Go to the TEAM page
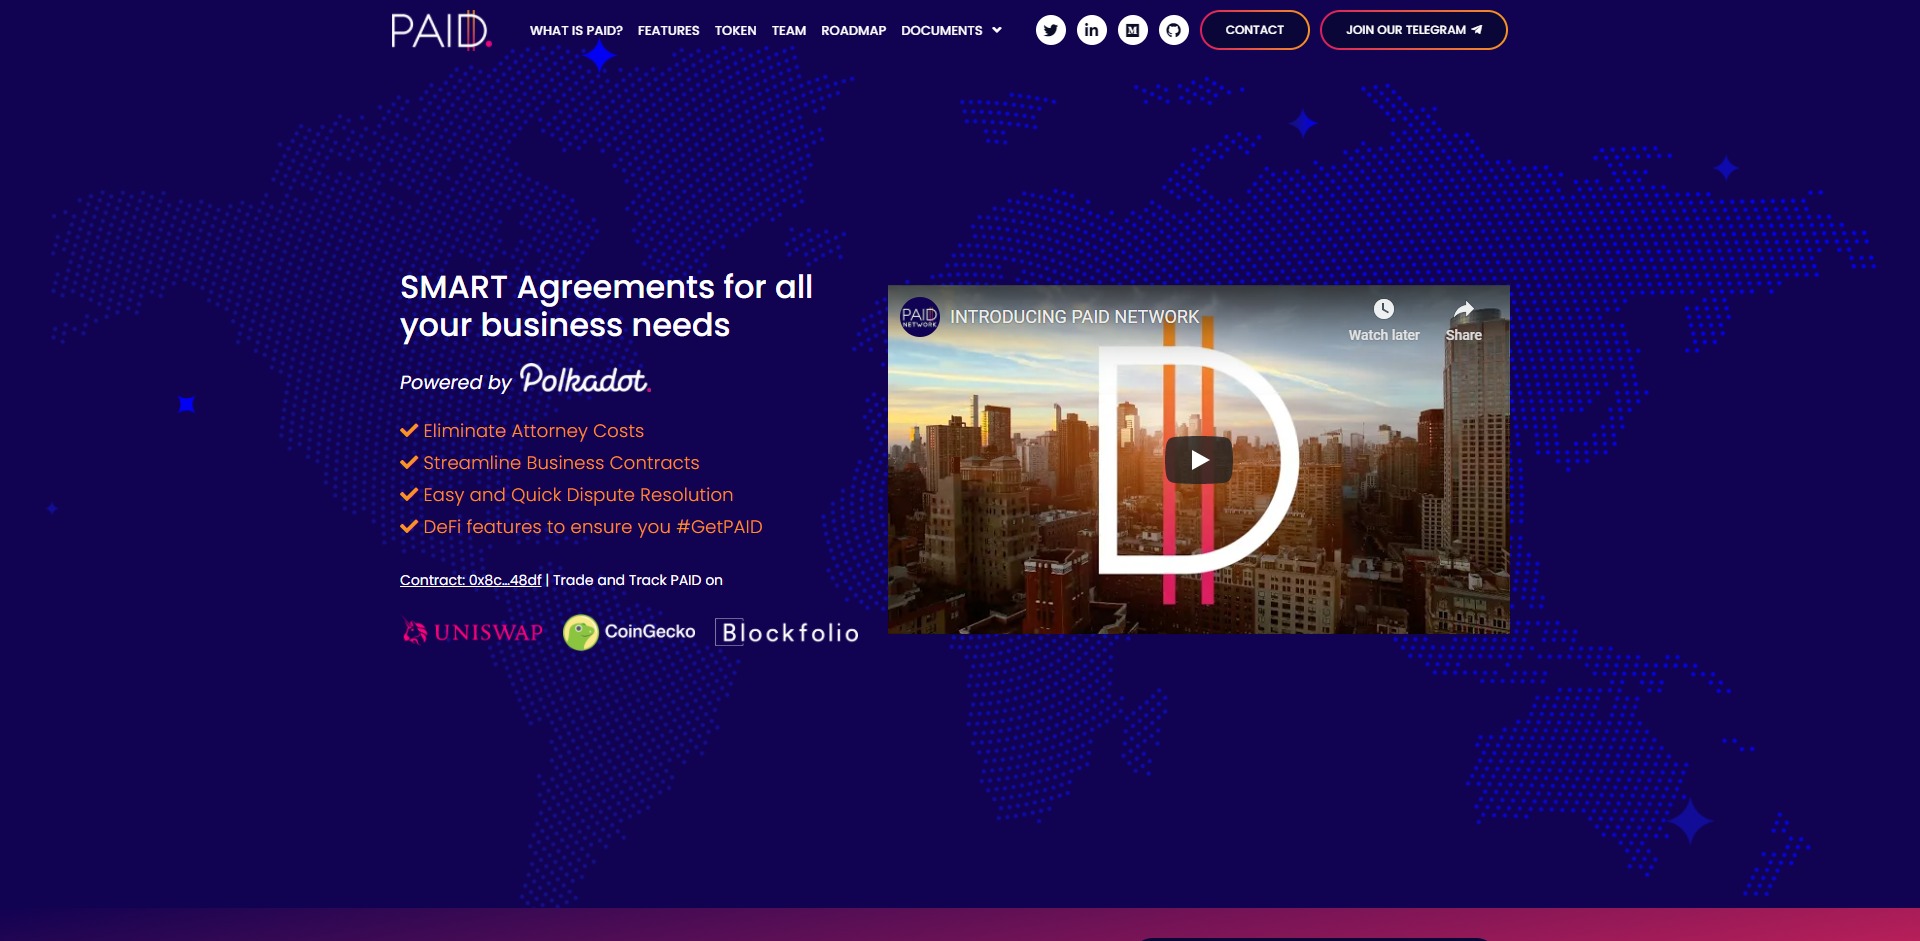1920x941 pixels. (x=789, y=30)
